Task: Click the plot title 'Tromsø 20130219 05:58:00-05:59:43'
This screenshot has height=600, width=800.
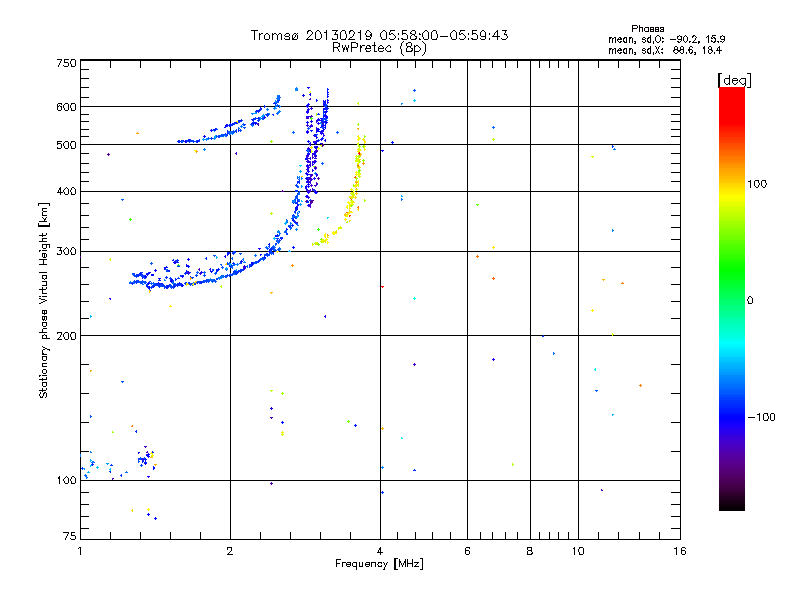Action: pos(379,35)
